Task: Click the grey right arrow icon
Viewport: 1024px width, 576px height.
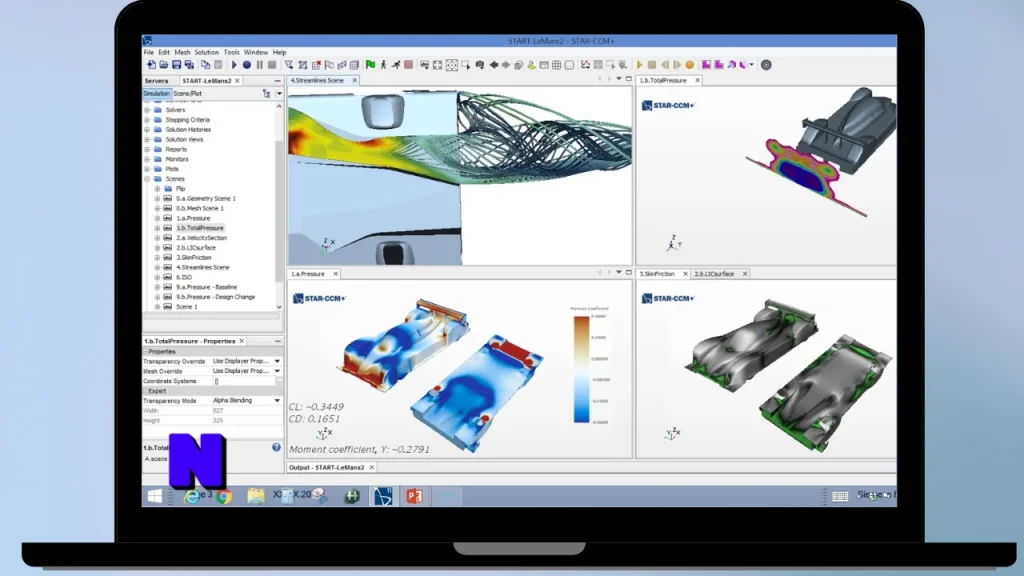Action: (506, 65)
